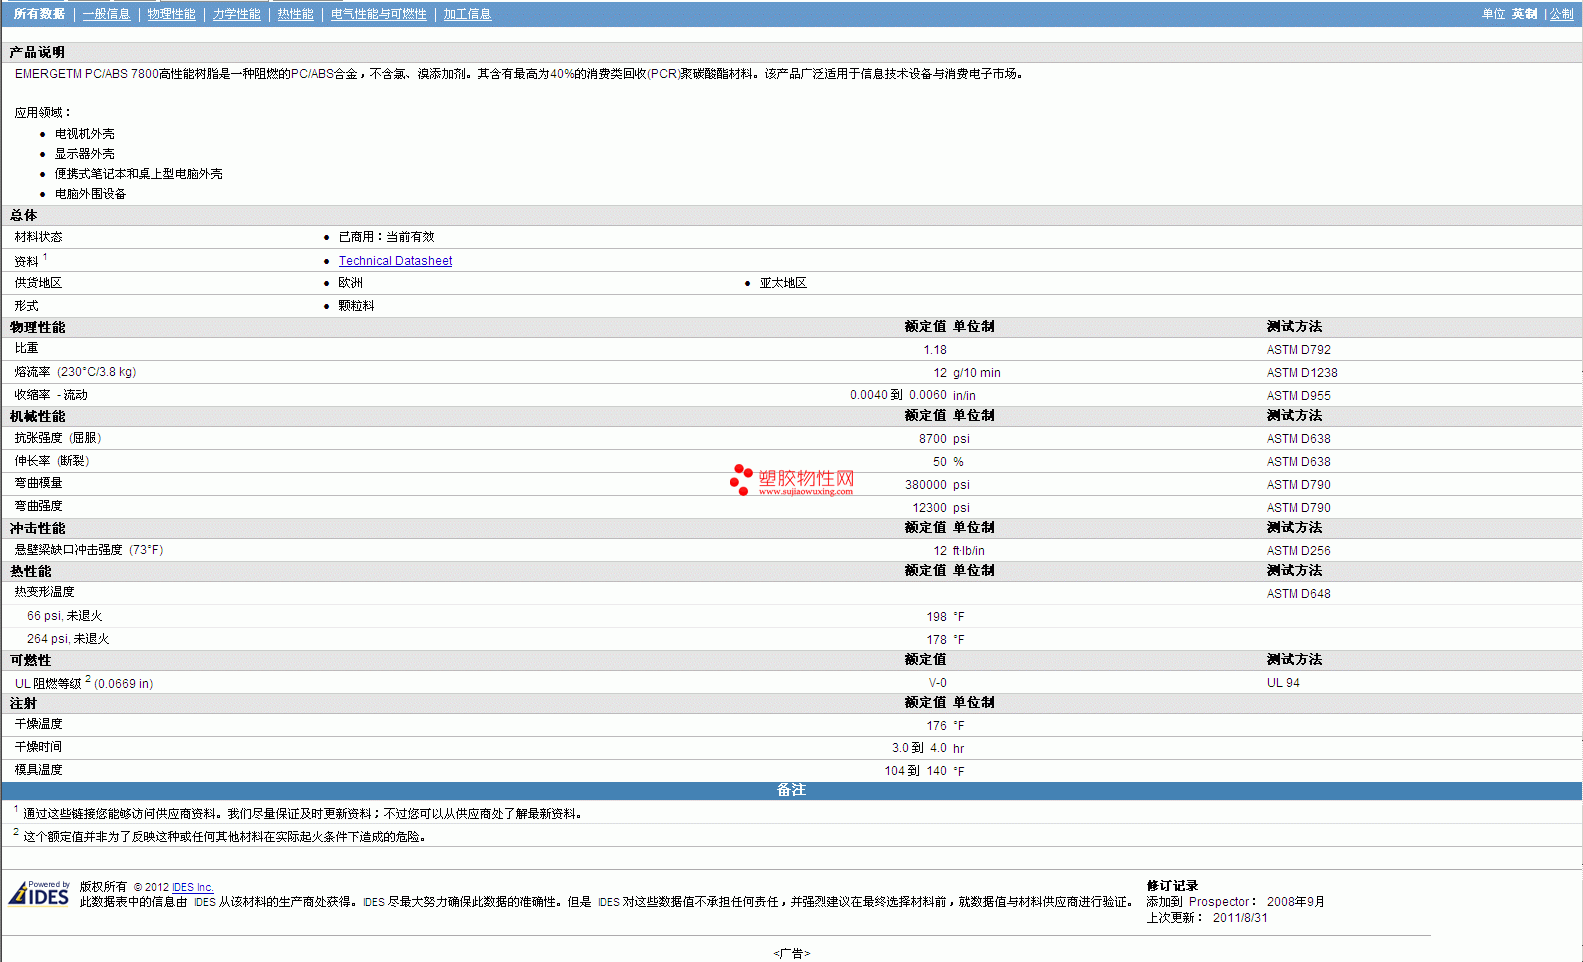1583x962 pixels.
Task: Switch to the 所有数据 tab
Action: click(x=39, y=14)
